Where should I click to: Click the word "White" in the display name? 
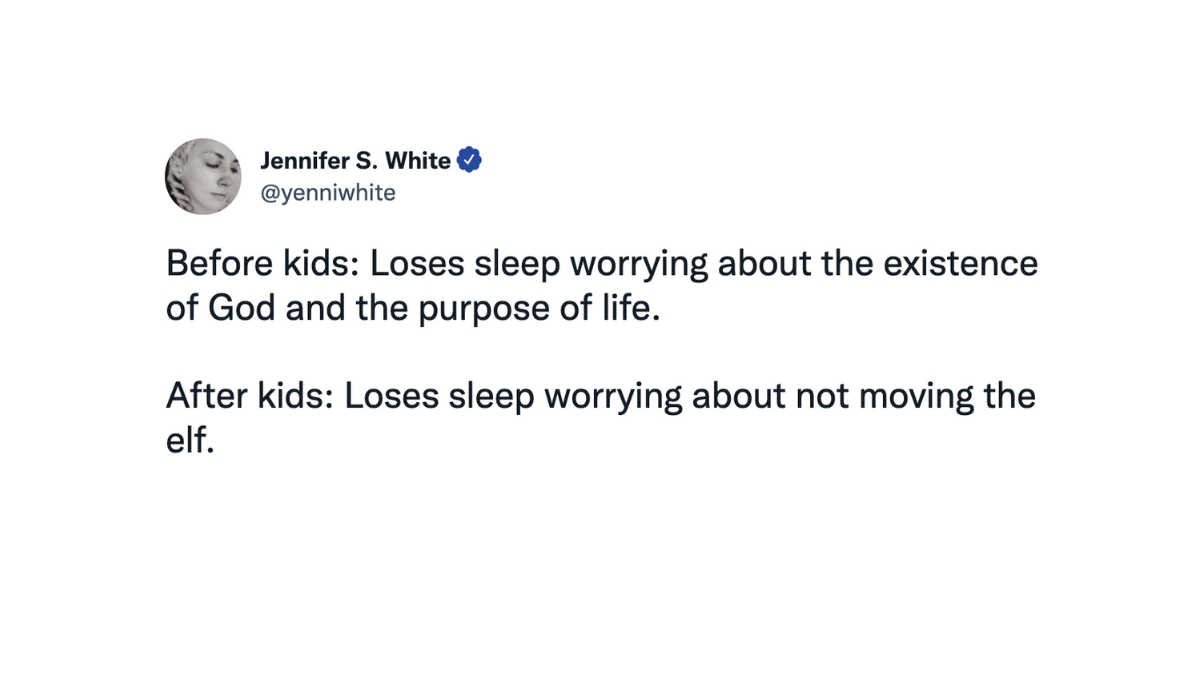[417, 161]
